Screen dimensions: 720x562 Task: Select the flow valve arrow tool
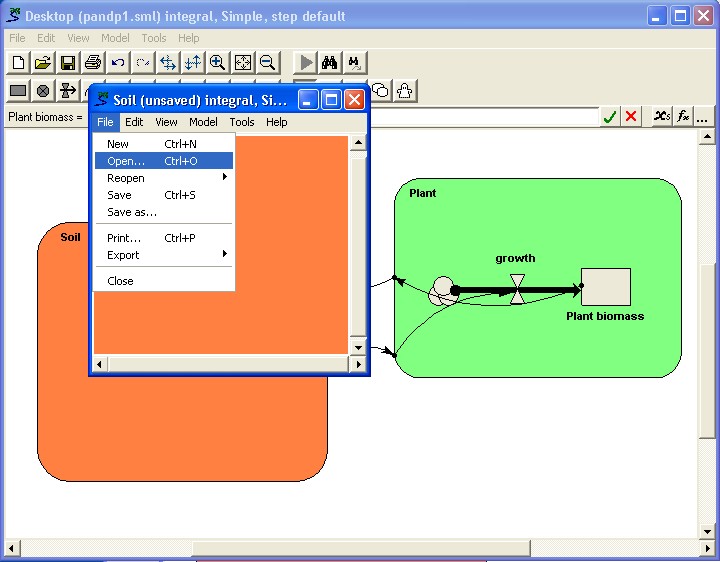pyautogui.click(x=68, y=90)
